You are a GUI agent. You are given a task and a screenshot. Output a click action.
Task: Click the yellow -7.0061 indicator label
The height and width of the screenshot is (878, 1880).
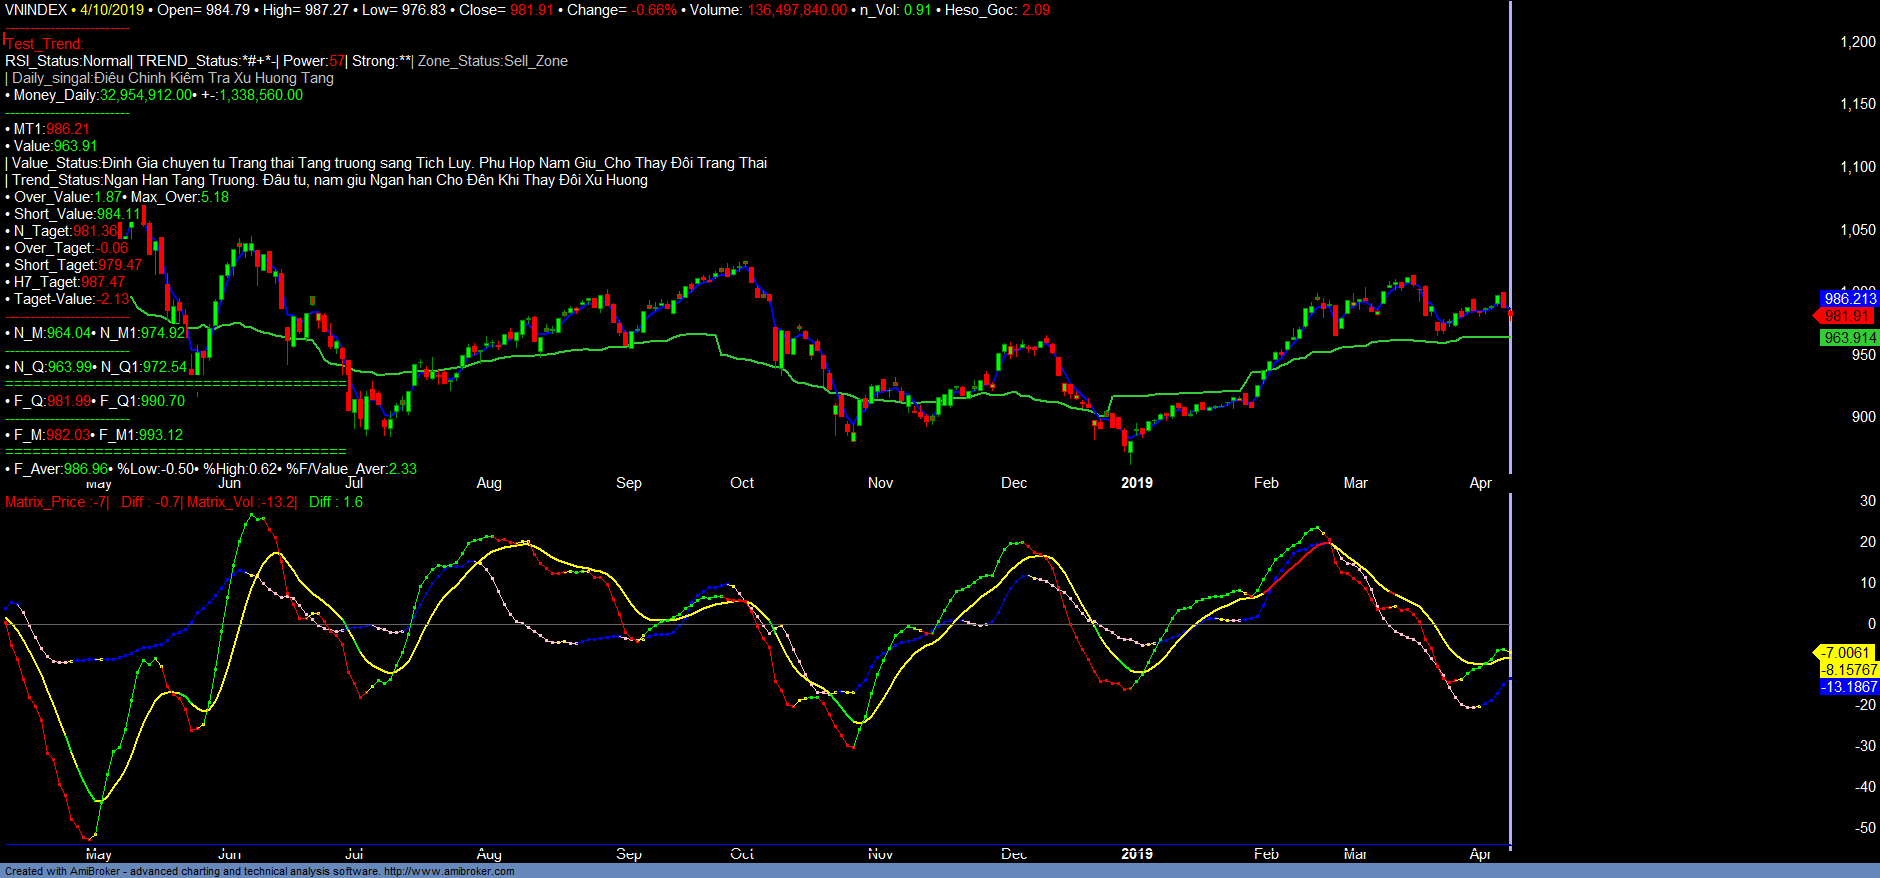(1845, 653)
